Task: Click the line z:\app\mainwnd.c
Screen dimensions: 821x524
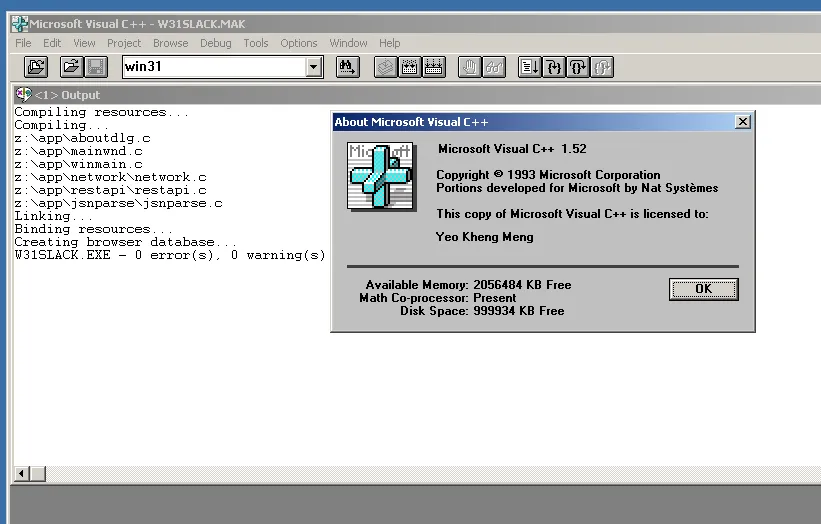Action: [78, 151]
